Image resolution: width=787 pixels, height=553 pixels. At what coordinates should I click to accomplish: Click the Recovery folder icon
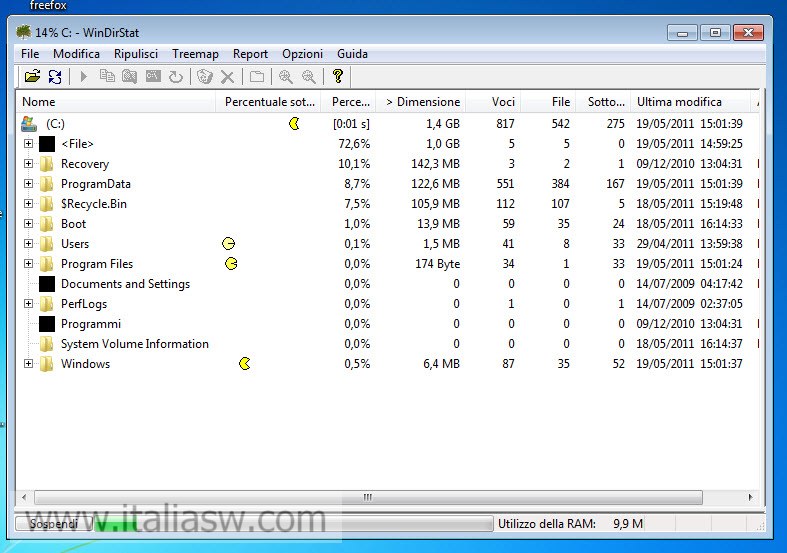click(47, 164)
